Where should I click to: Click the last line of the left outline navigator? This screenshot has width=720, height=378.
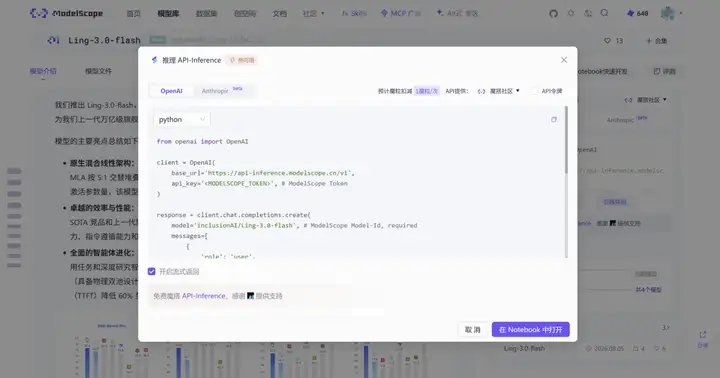[14, 265]
